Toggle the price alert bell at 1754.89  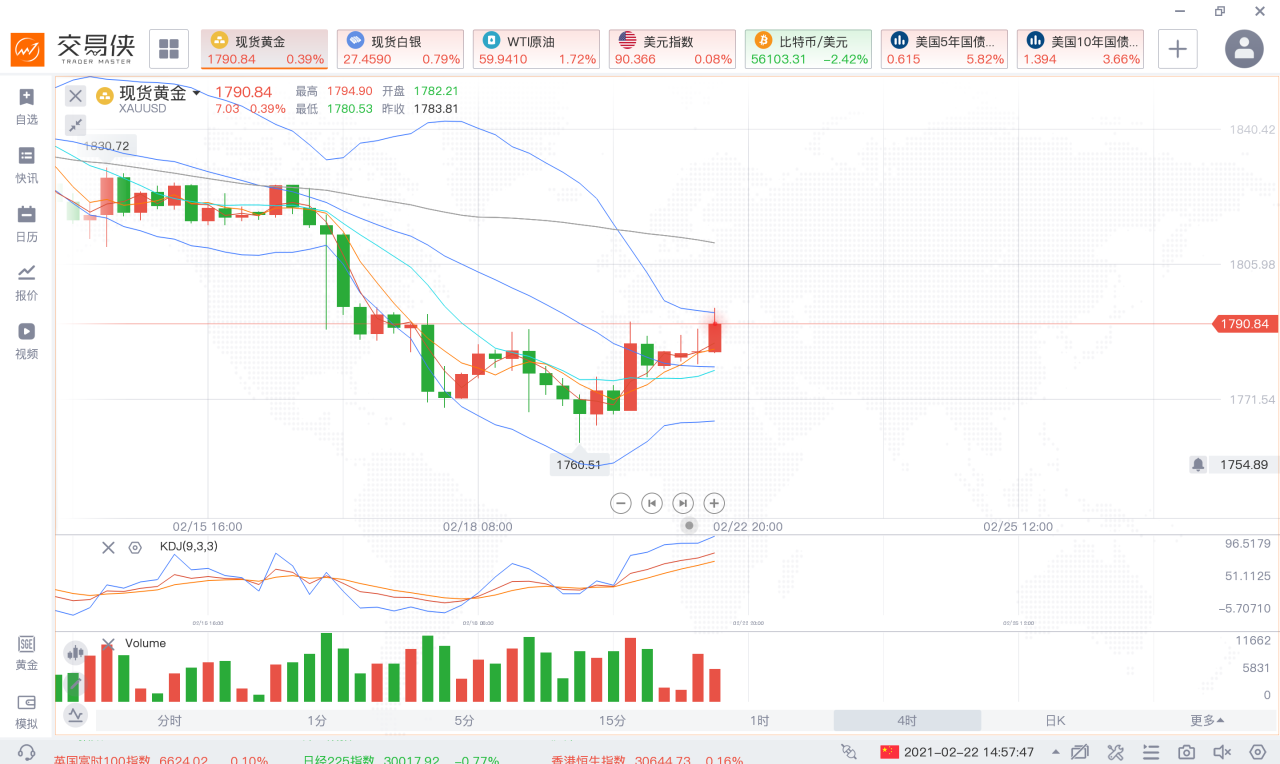[1198, 465]
